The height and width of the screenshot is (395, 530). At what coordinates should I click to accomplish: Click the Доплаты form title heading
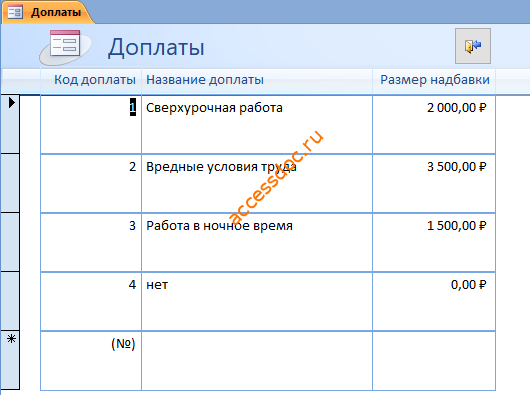coord(156,47)
